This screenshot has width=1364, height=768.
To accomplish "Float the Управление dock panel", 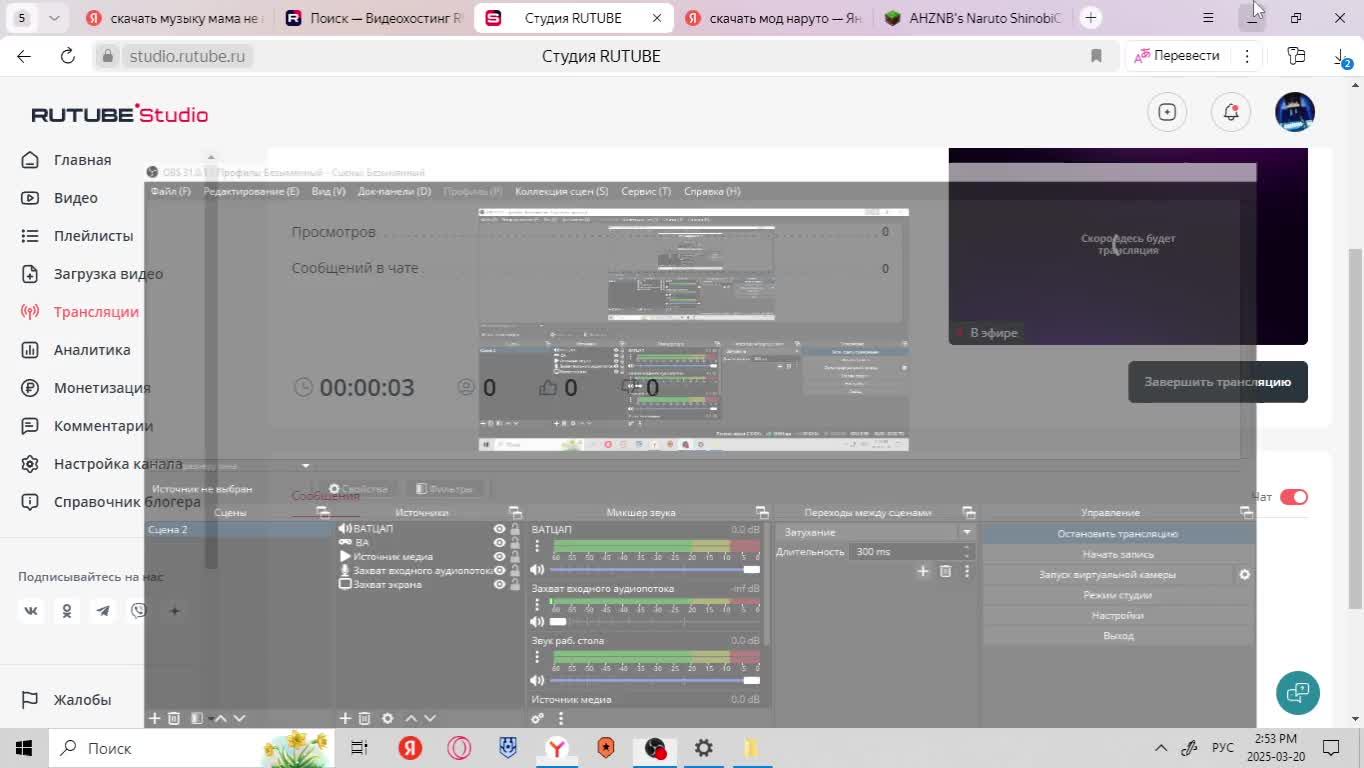I will click(x=1246, y=512).
